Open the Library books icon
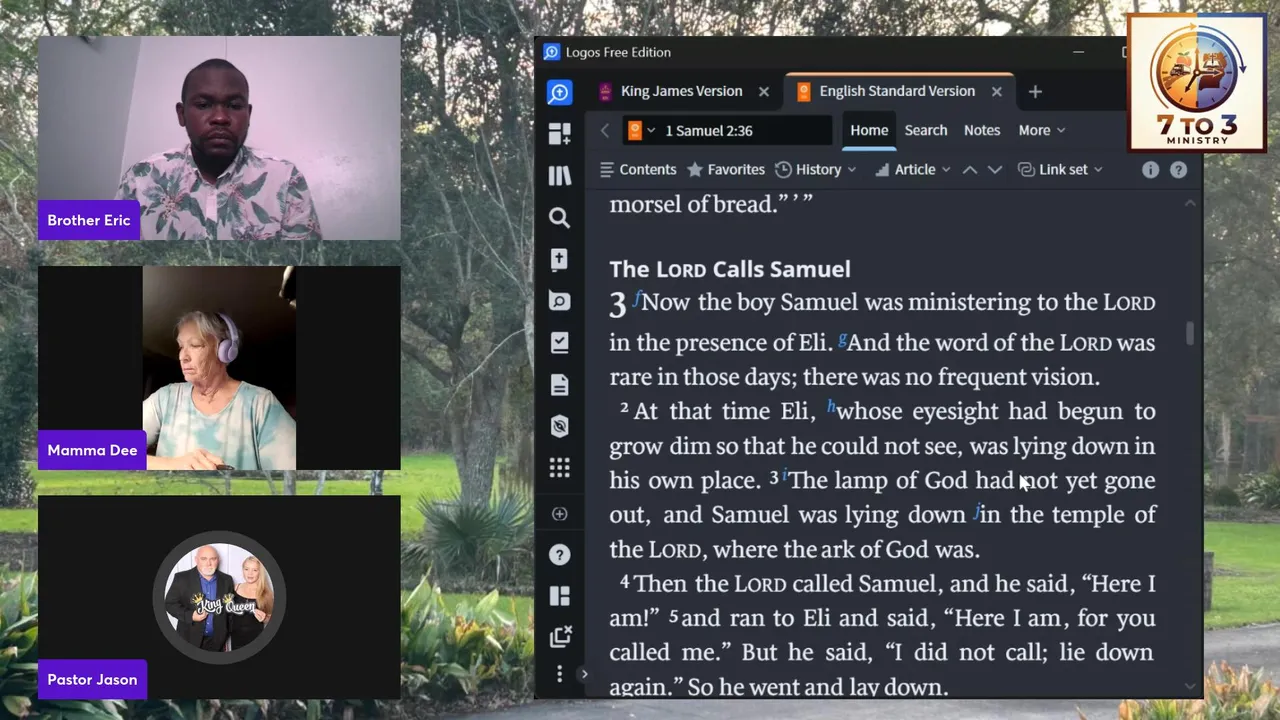This screenshot has height=720, width=1280. [x=559, y=176]
